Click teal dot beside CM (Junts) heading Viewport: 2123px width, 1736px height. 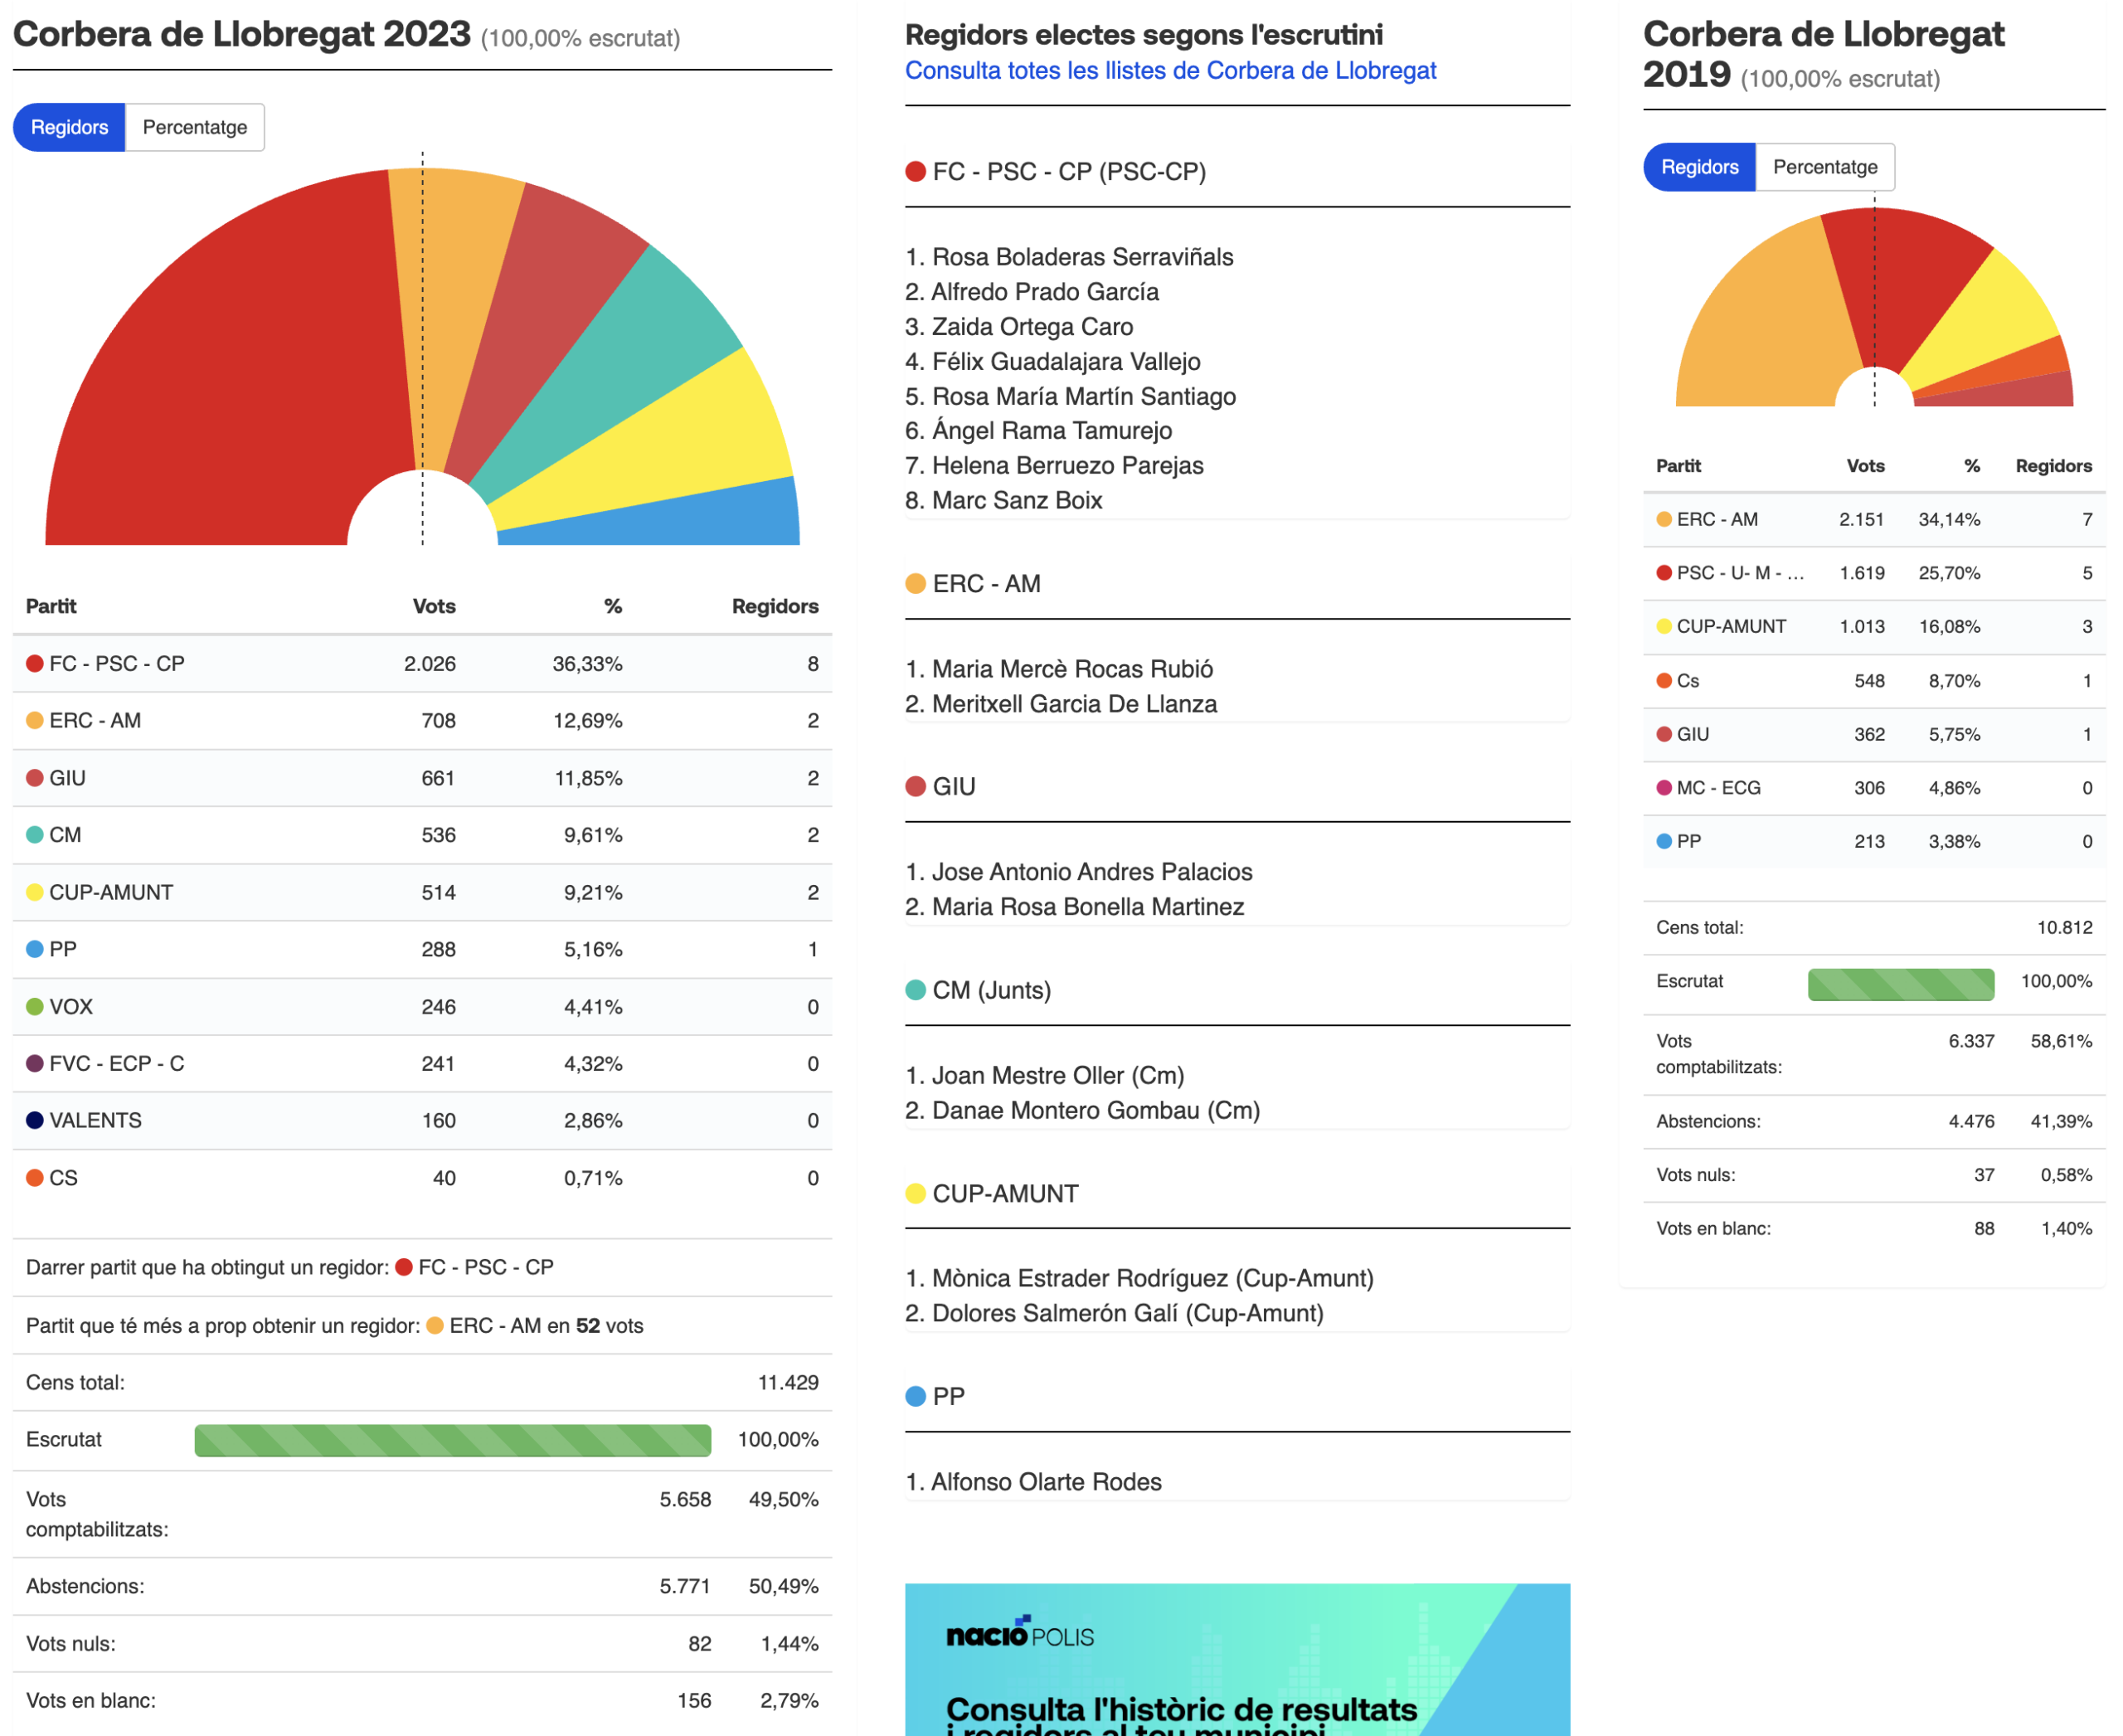915,990
